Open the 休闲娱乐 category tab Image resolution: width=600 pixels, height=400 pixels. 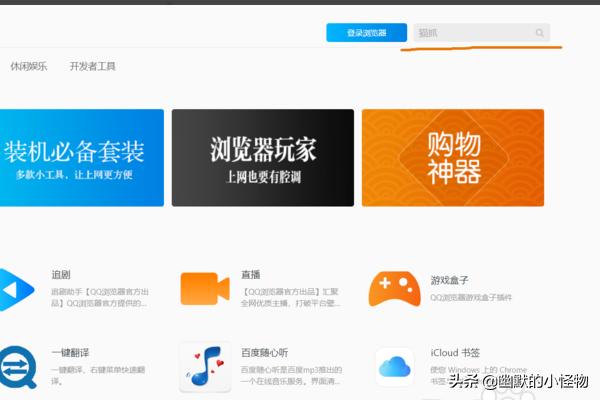[29, 66]
